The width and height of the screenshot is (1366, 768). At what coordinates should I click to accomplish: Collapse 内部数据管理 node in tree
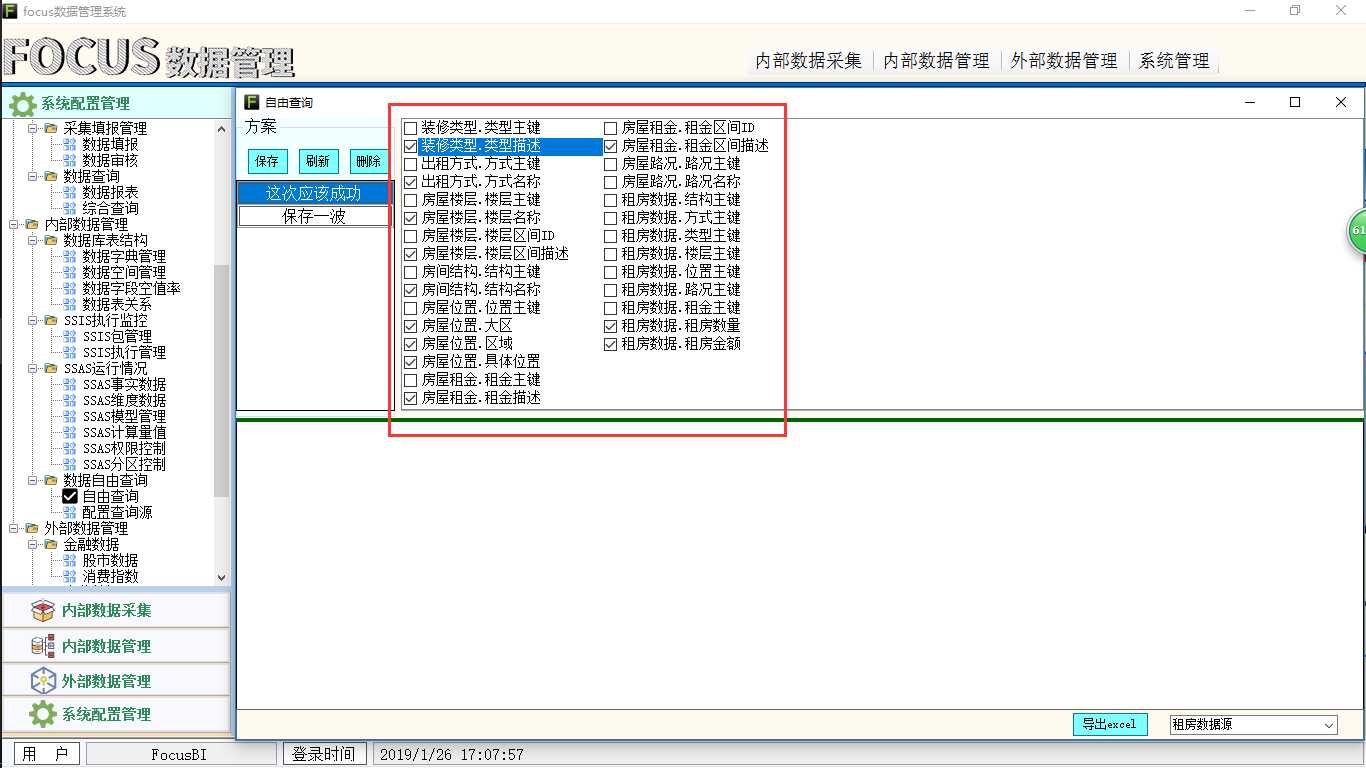coord(13,224)
